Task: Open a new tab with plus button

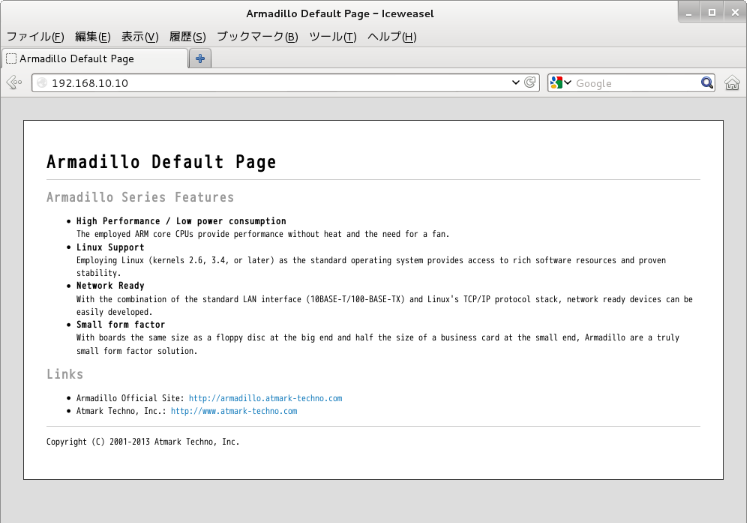Action: pyautogui.click(x=200, y=59)
